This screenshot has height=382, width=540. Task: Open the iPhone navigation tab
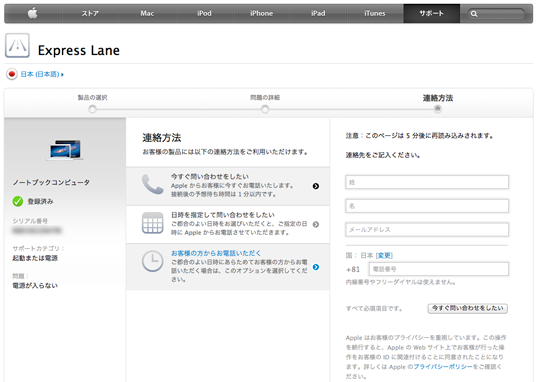coord(261,13)
